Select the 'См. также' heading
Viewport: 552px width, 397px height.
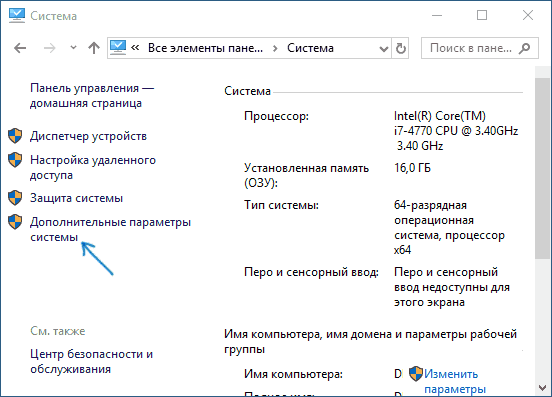58,331
